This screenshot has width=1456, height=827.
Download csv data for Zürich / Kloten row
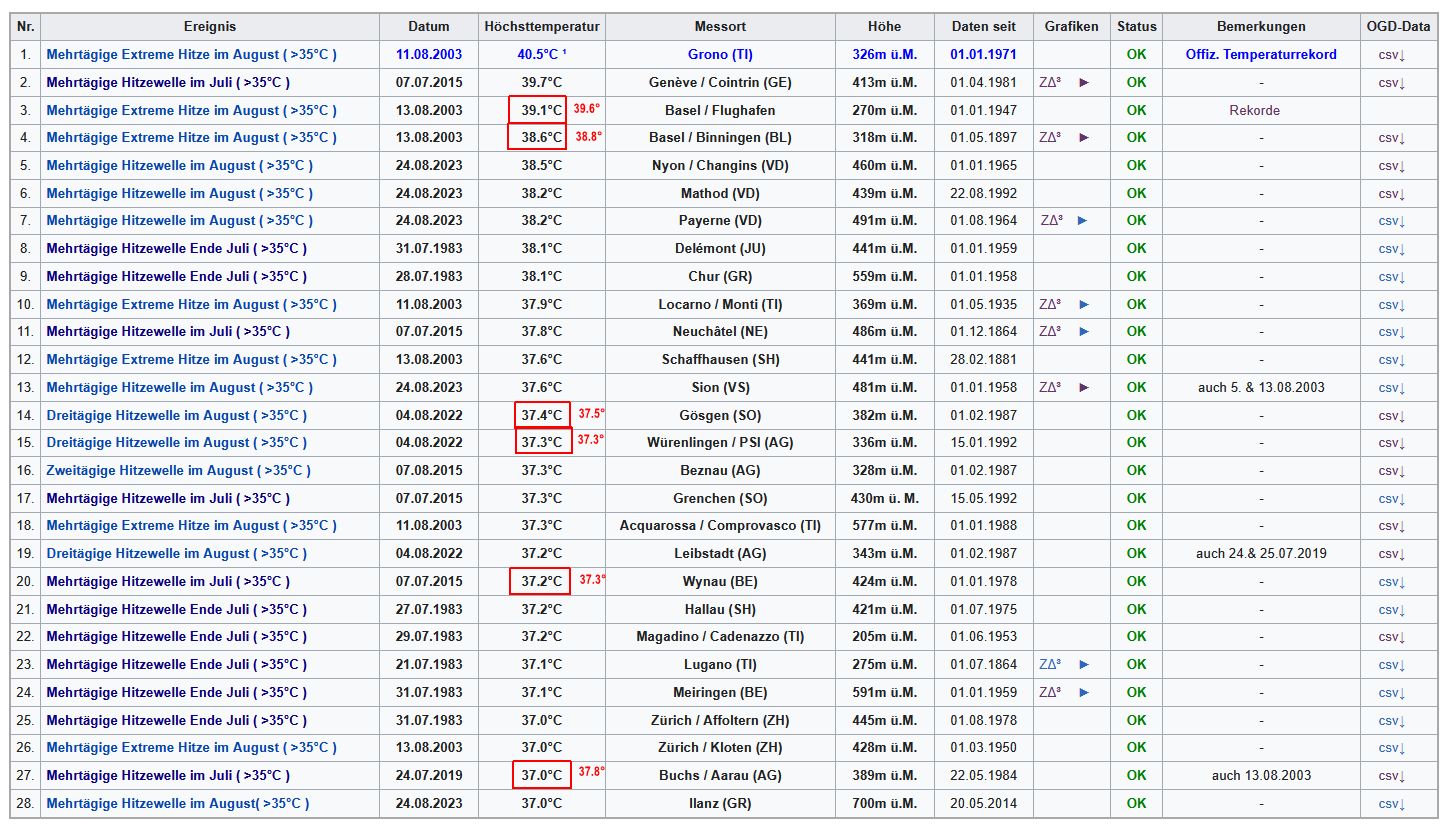click(x=1392, y=748)
